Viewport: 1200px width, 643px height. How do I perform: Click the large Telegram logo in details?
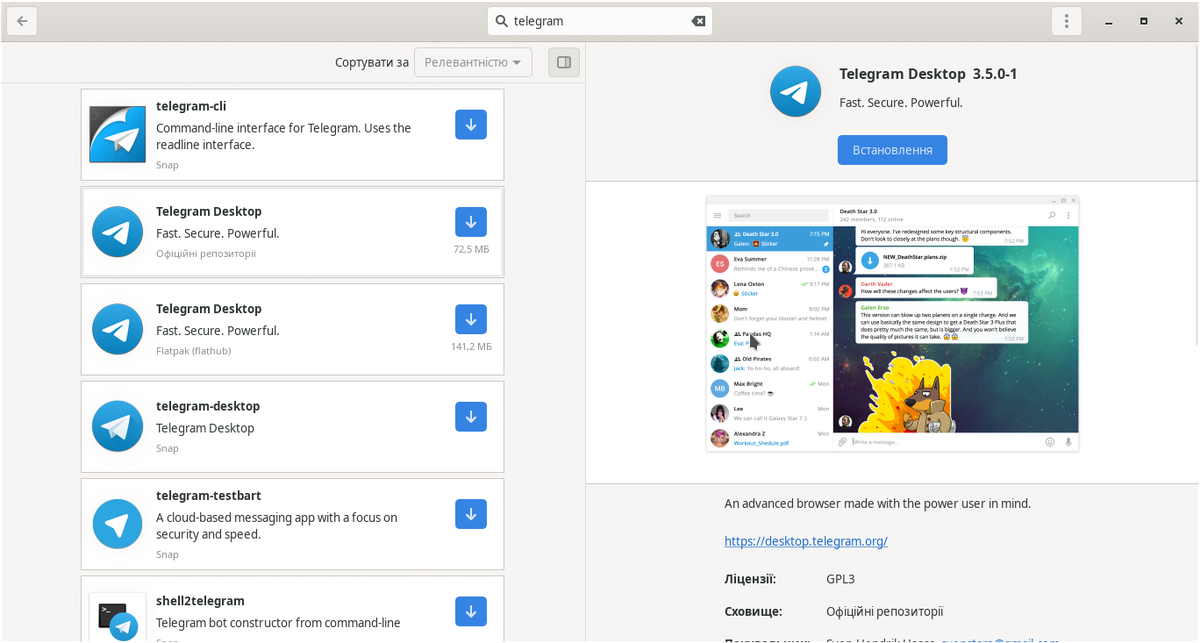795,92
